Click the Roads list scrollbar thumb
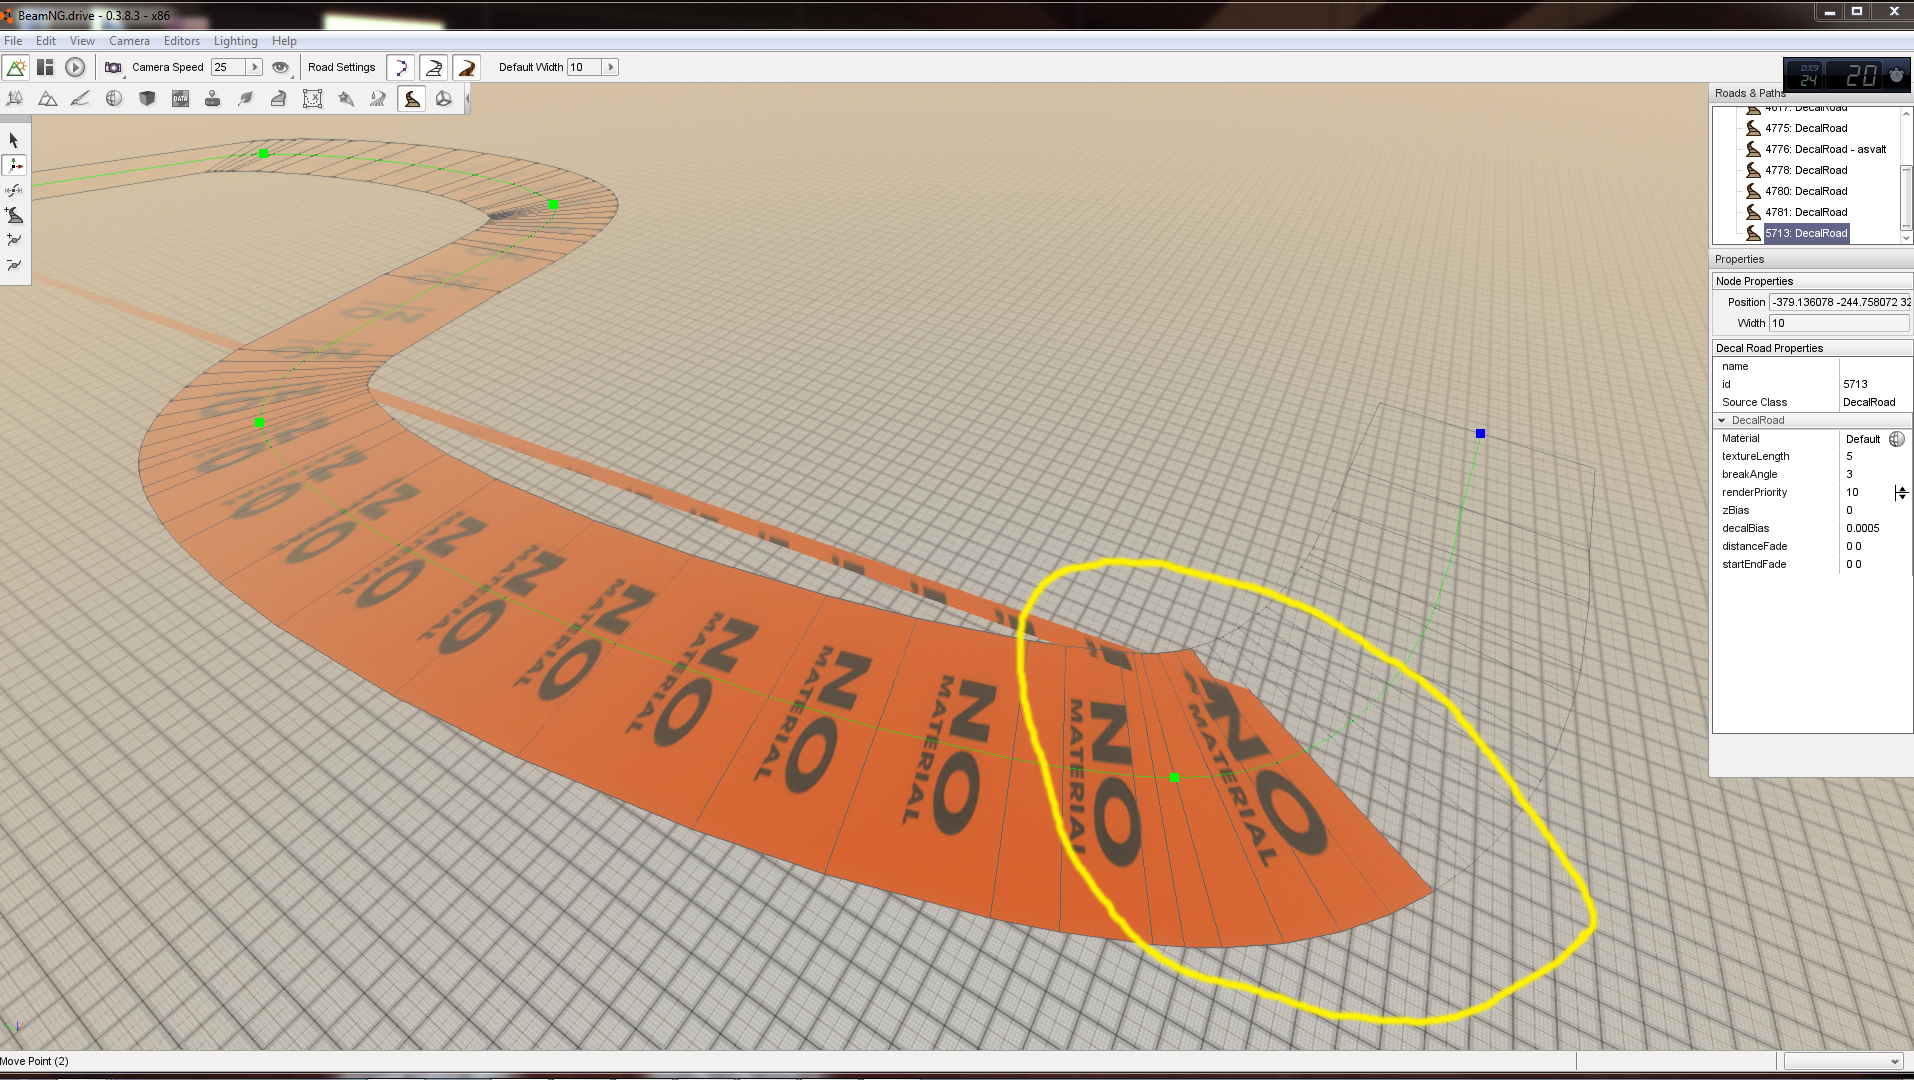Screen dimensions: 1914x1080 click(1906, 198)
